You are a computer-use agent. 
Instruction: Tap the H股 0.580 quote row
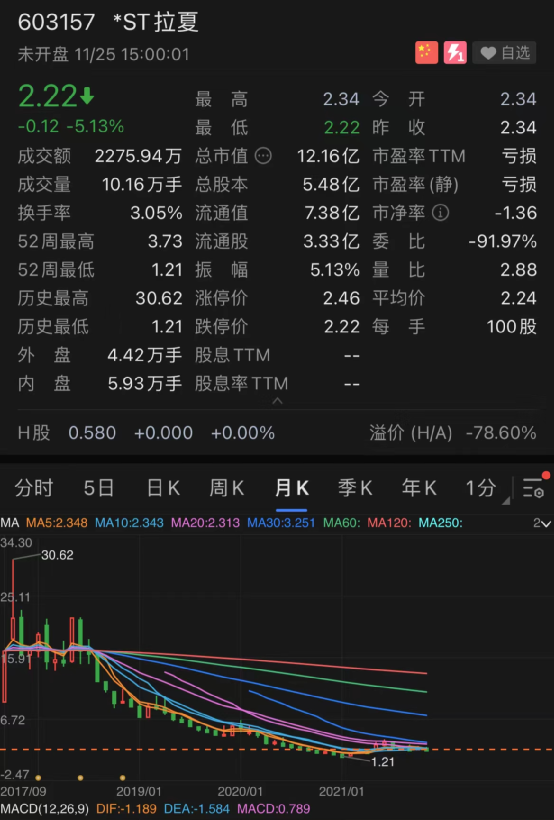click(146, 433)
